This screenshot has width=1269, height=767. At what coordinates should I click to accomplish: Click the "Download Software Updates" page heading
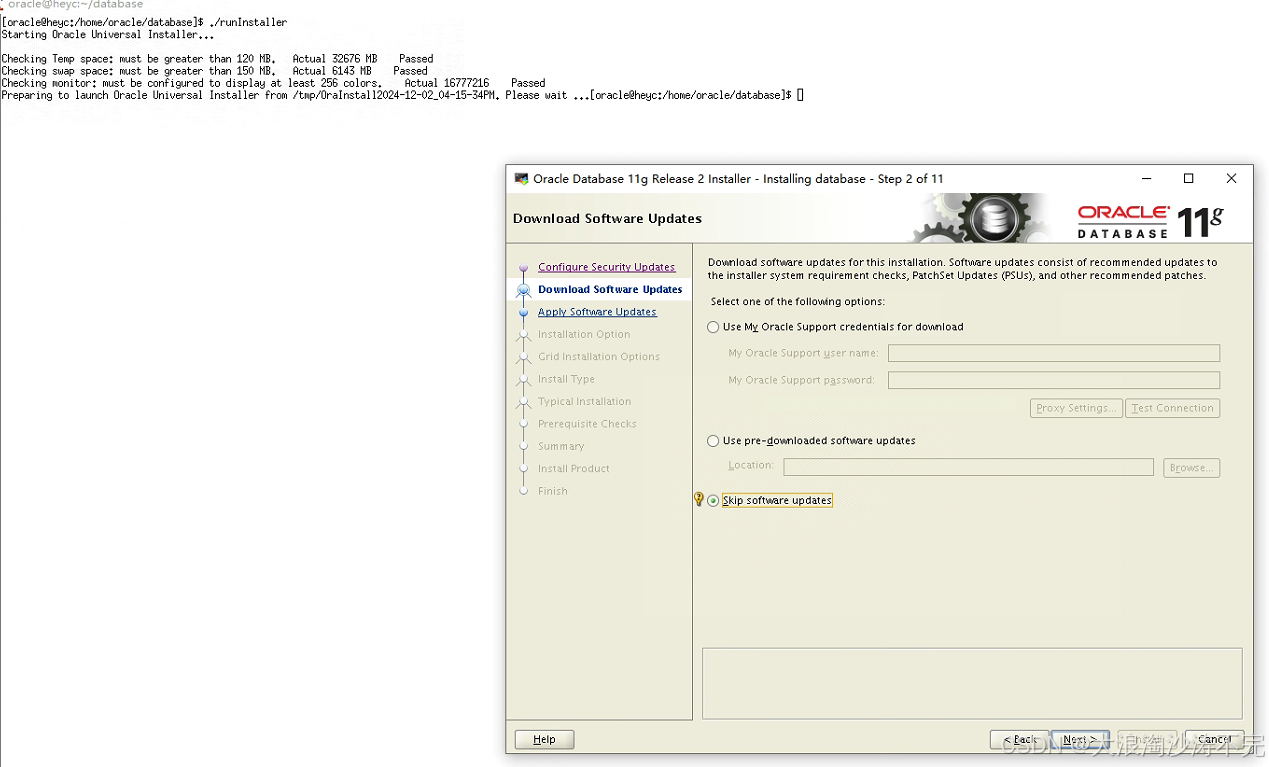pyautogui.click(x=607, y=218)
